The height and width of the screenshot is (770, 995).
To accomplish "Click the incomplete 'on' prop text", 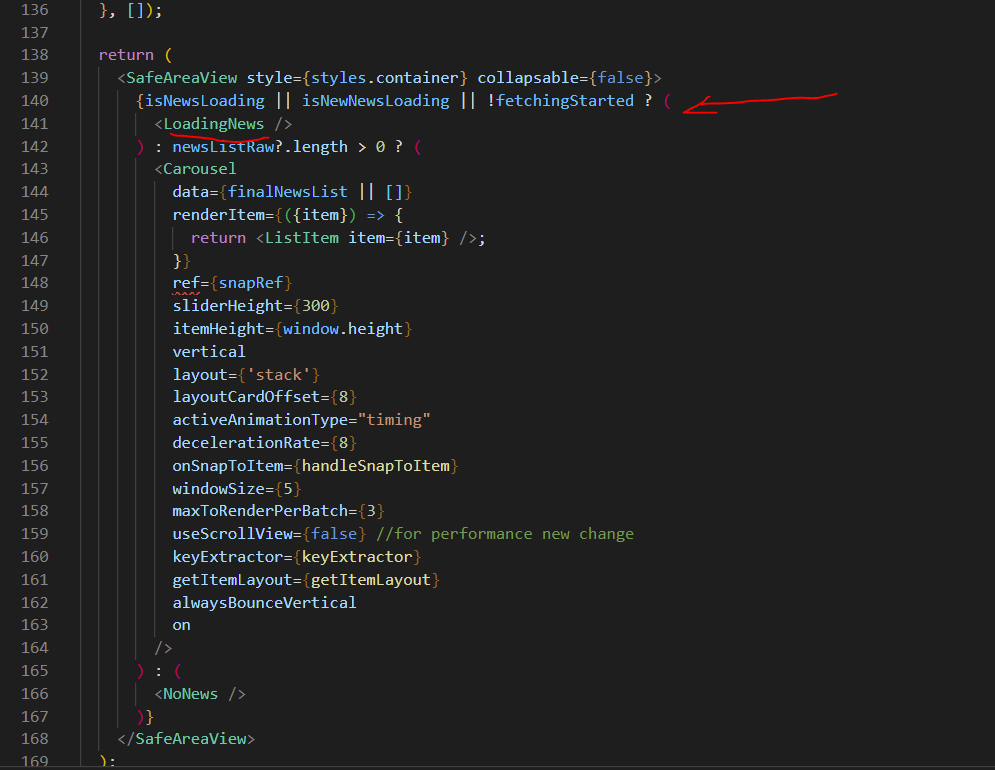I will (181, 625).
